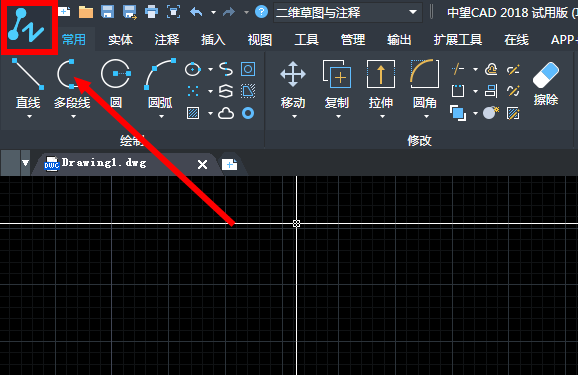
Task: Select the align objects icon
Action: (491, 91)
